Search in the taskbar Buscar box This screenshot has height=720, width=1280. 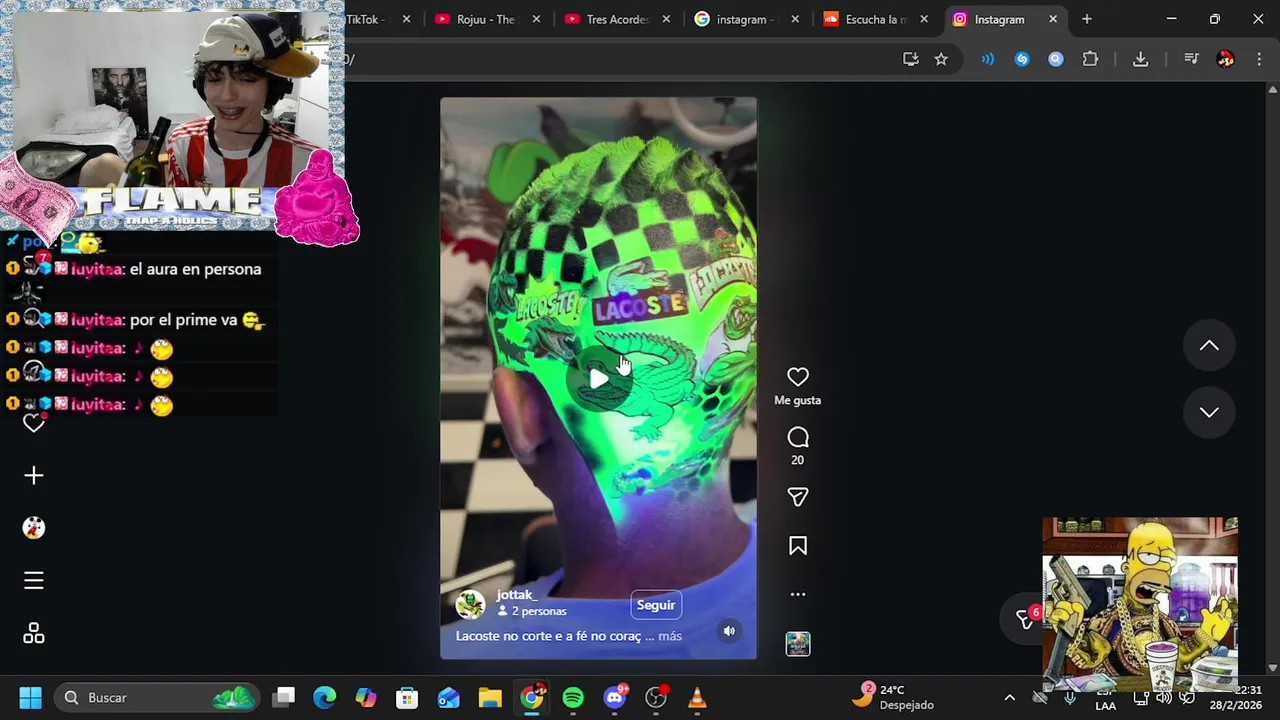click(157, 698)
